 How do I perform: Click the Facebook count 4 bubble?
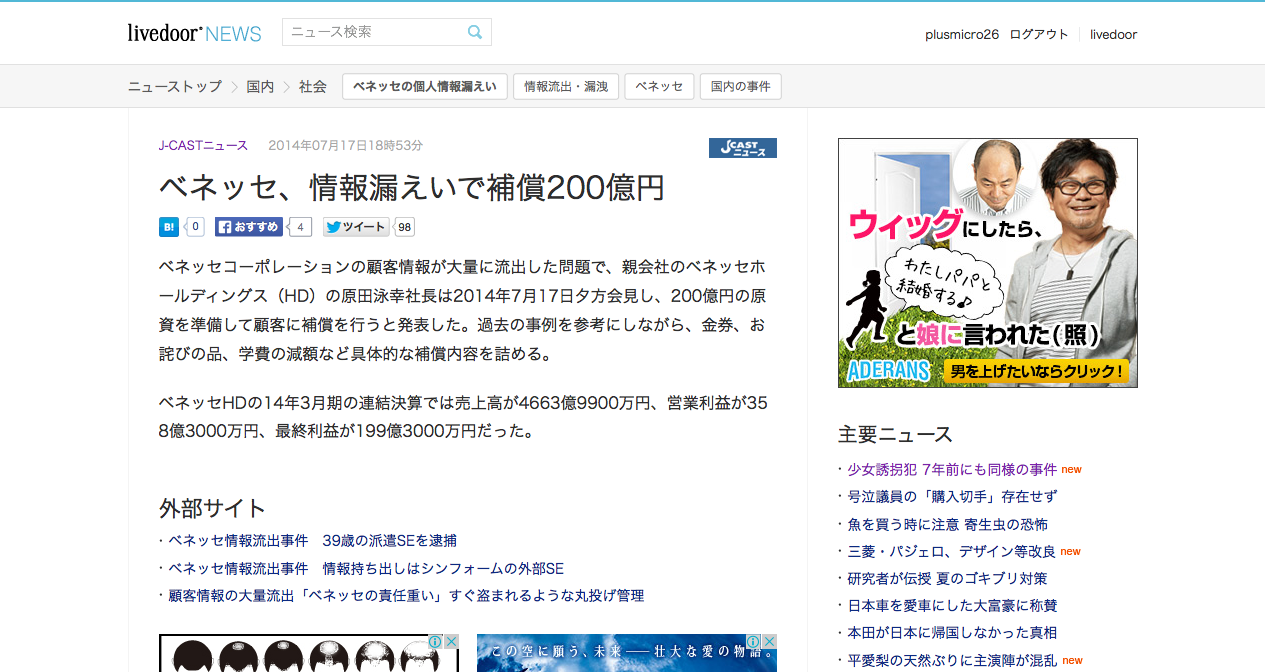click(x=301, y=227)
